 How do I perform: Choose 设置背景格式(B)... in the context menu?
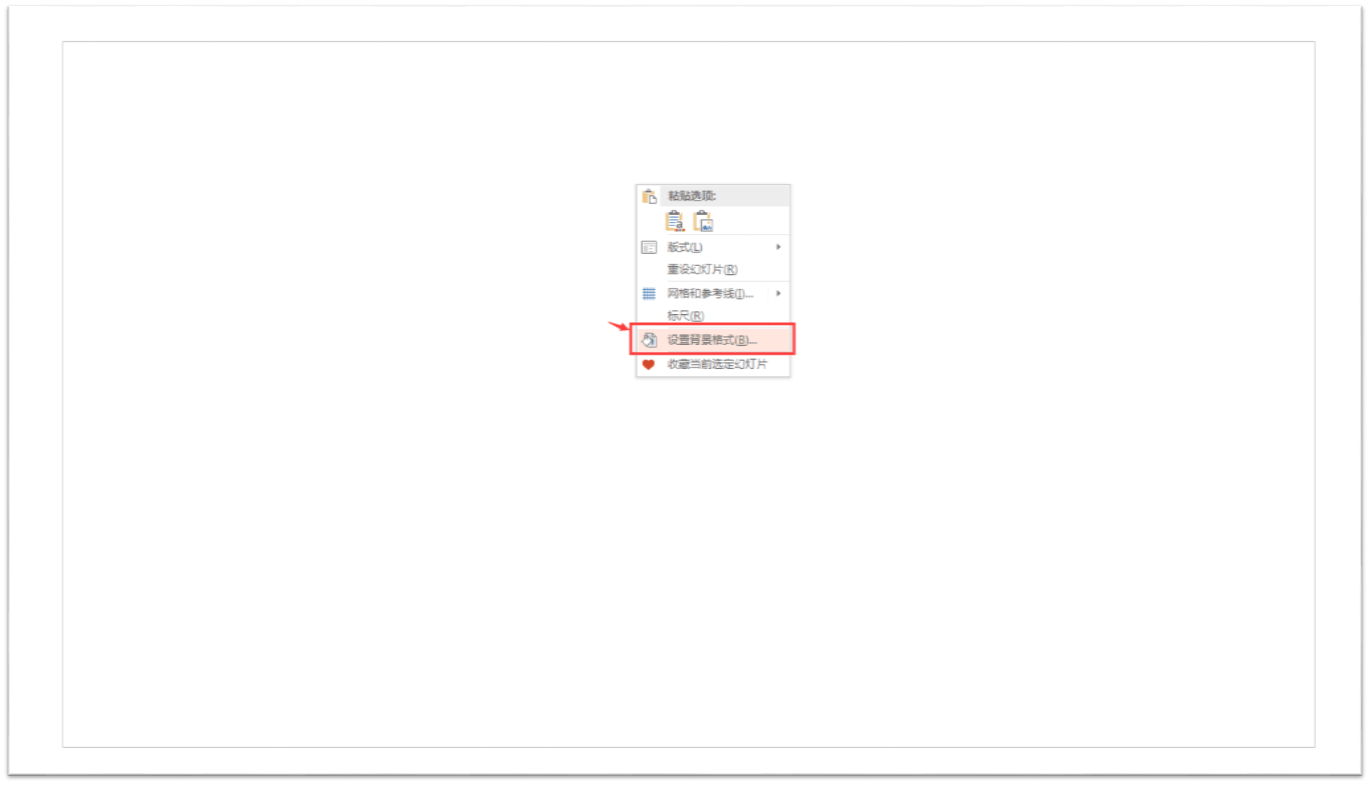tap(713, 340)
